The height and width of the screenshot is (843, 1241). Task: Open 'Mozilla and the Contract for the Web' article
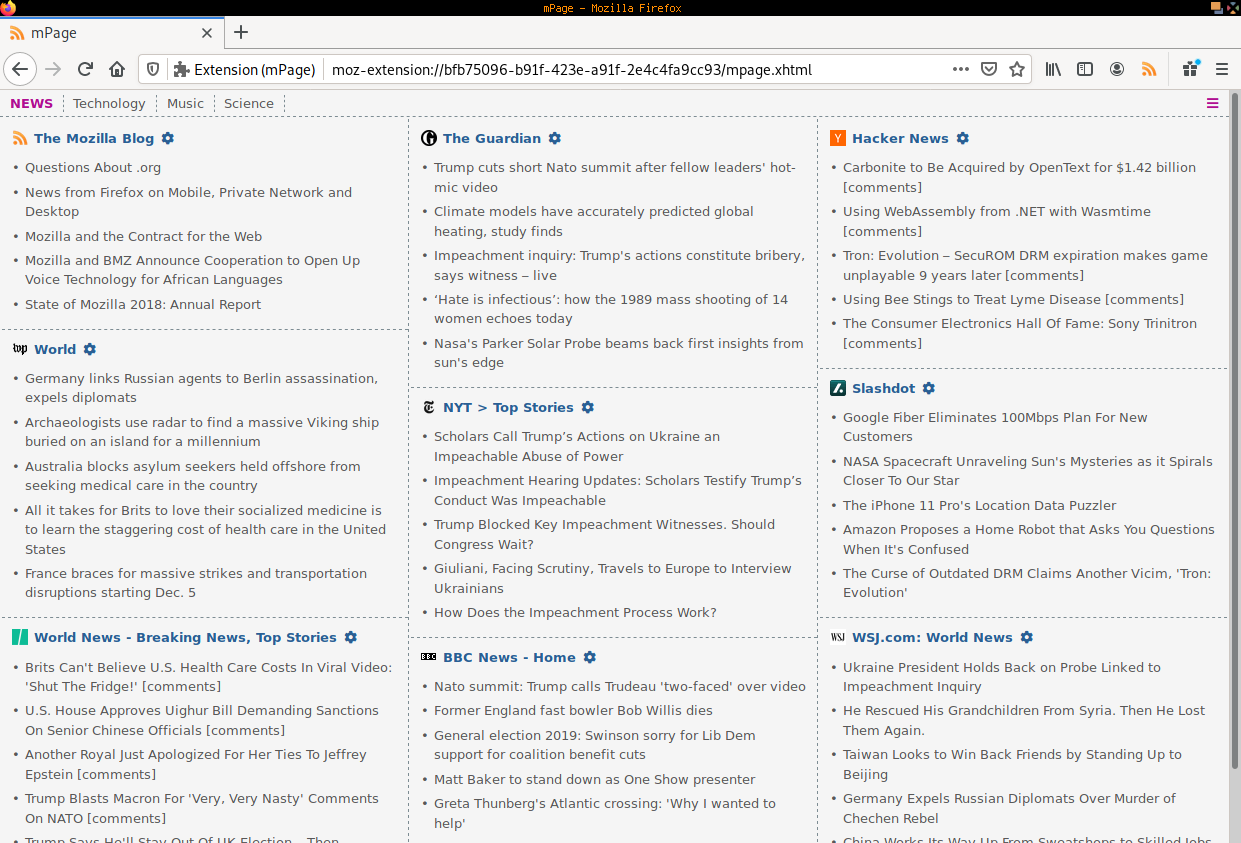pyautogui.click(x=143, y=236)
